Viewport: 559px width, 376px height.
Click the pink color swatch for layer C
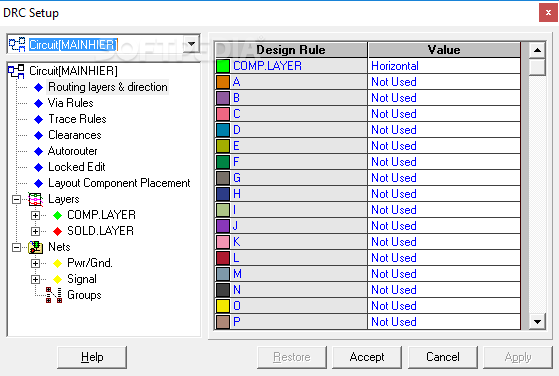pyautogui.click(x=223, y=114)
